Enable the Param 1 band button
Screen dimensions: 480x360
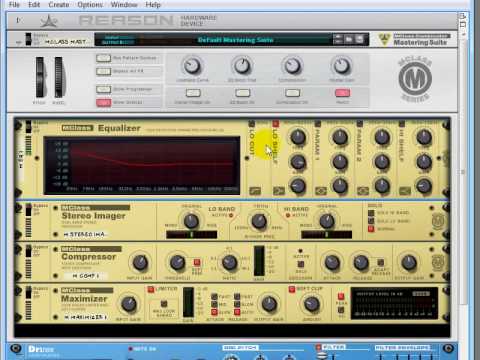coord(317,124)
